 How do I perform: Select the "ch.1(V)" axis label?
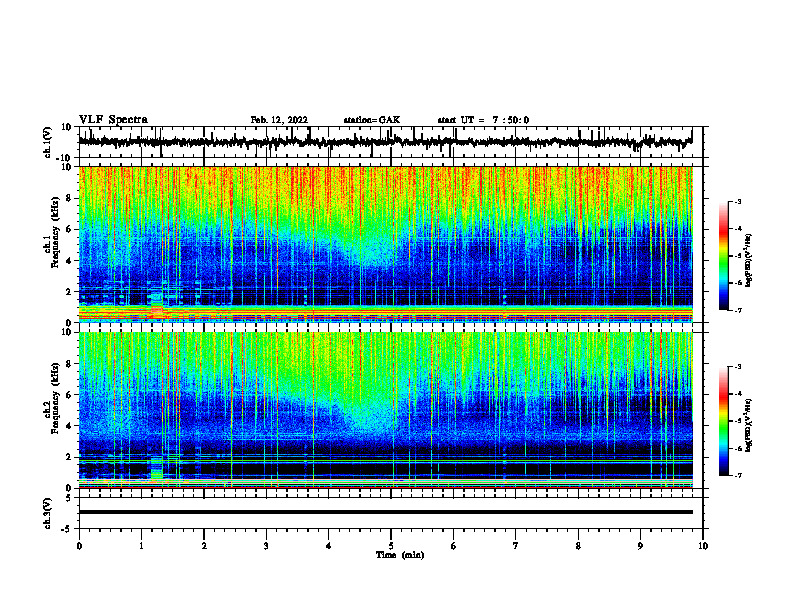tap(48, 142)
